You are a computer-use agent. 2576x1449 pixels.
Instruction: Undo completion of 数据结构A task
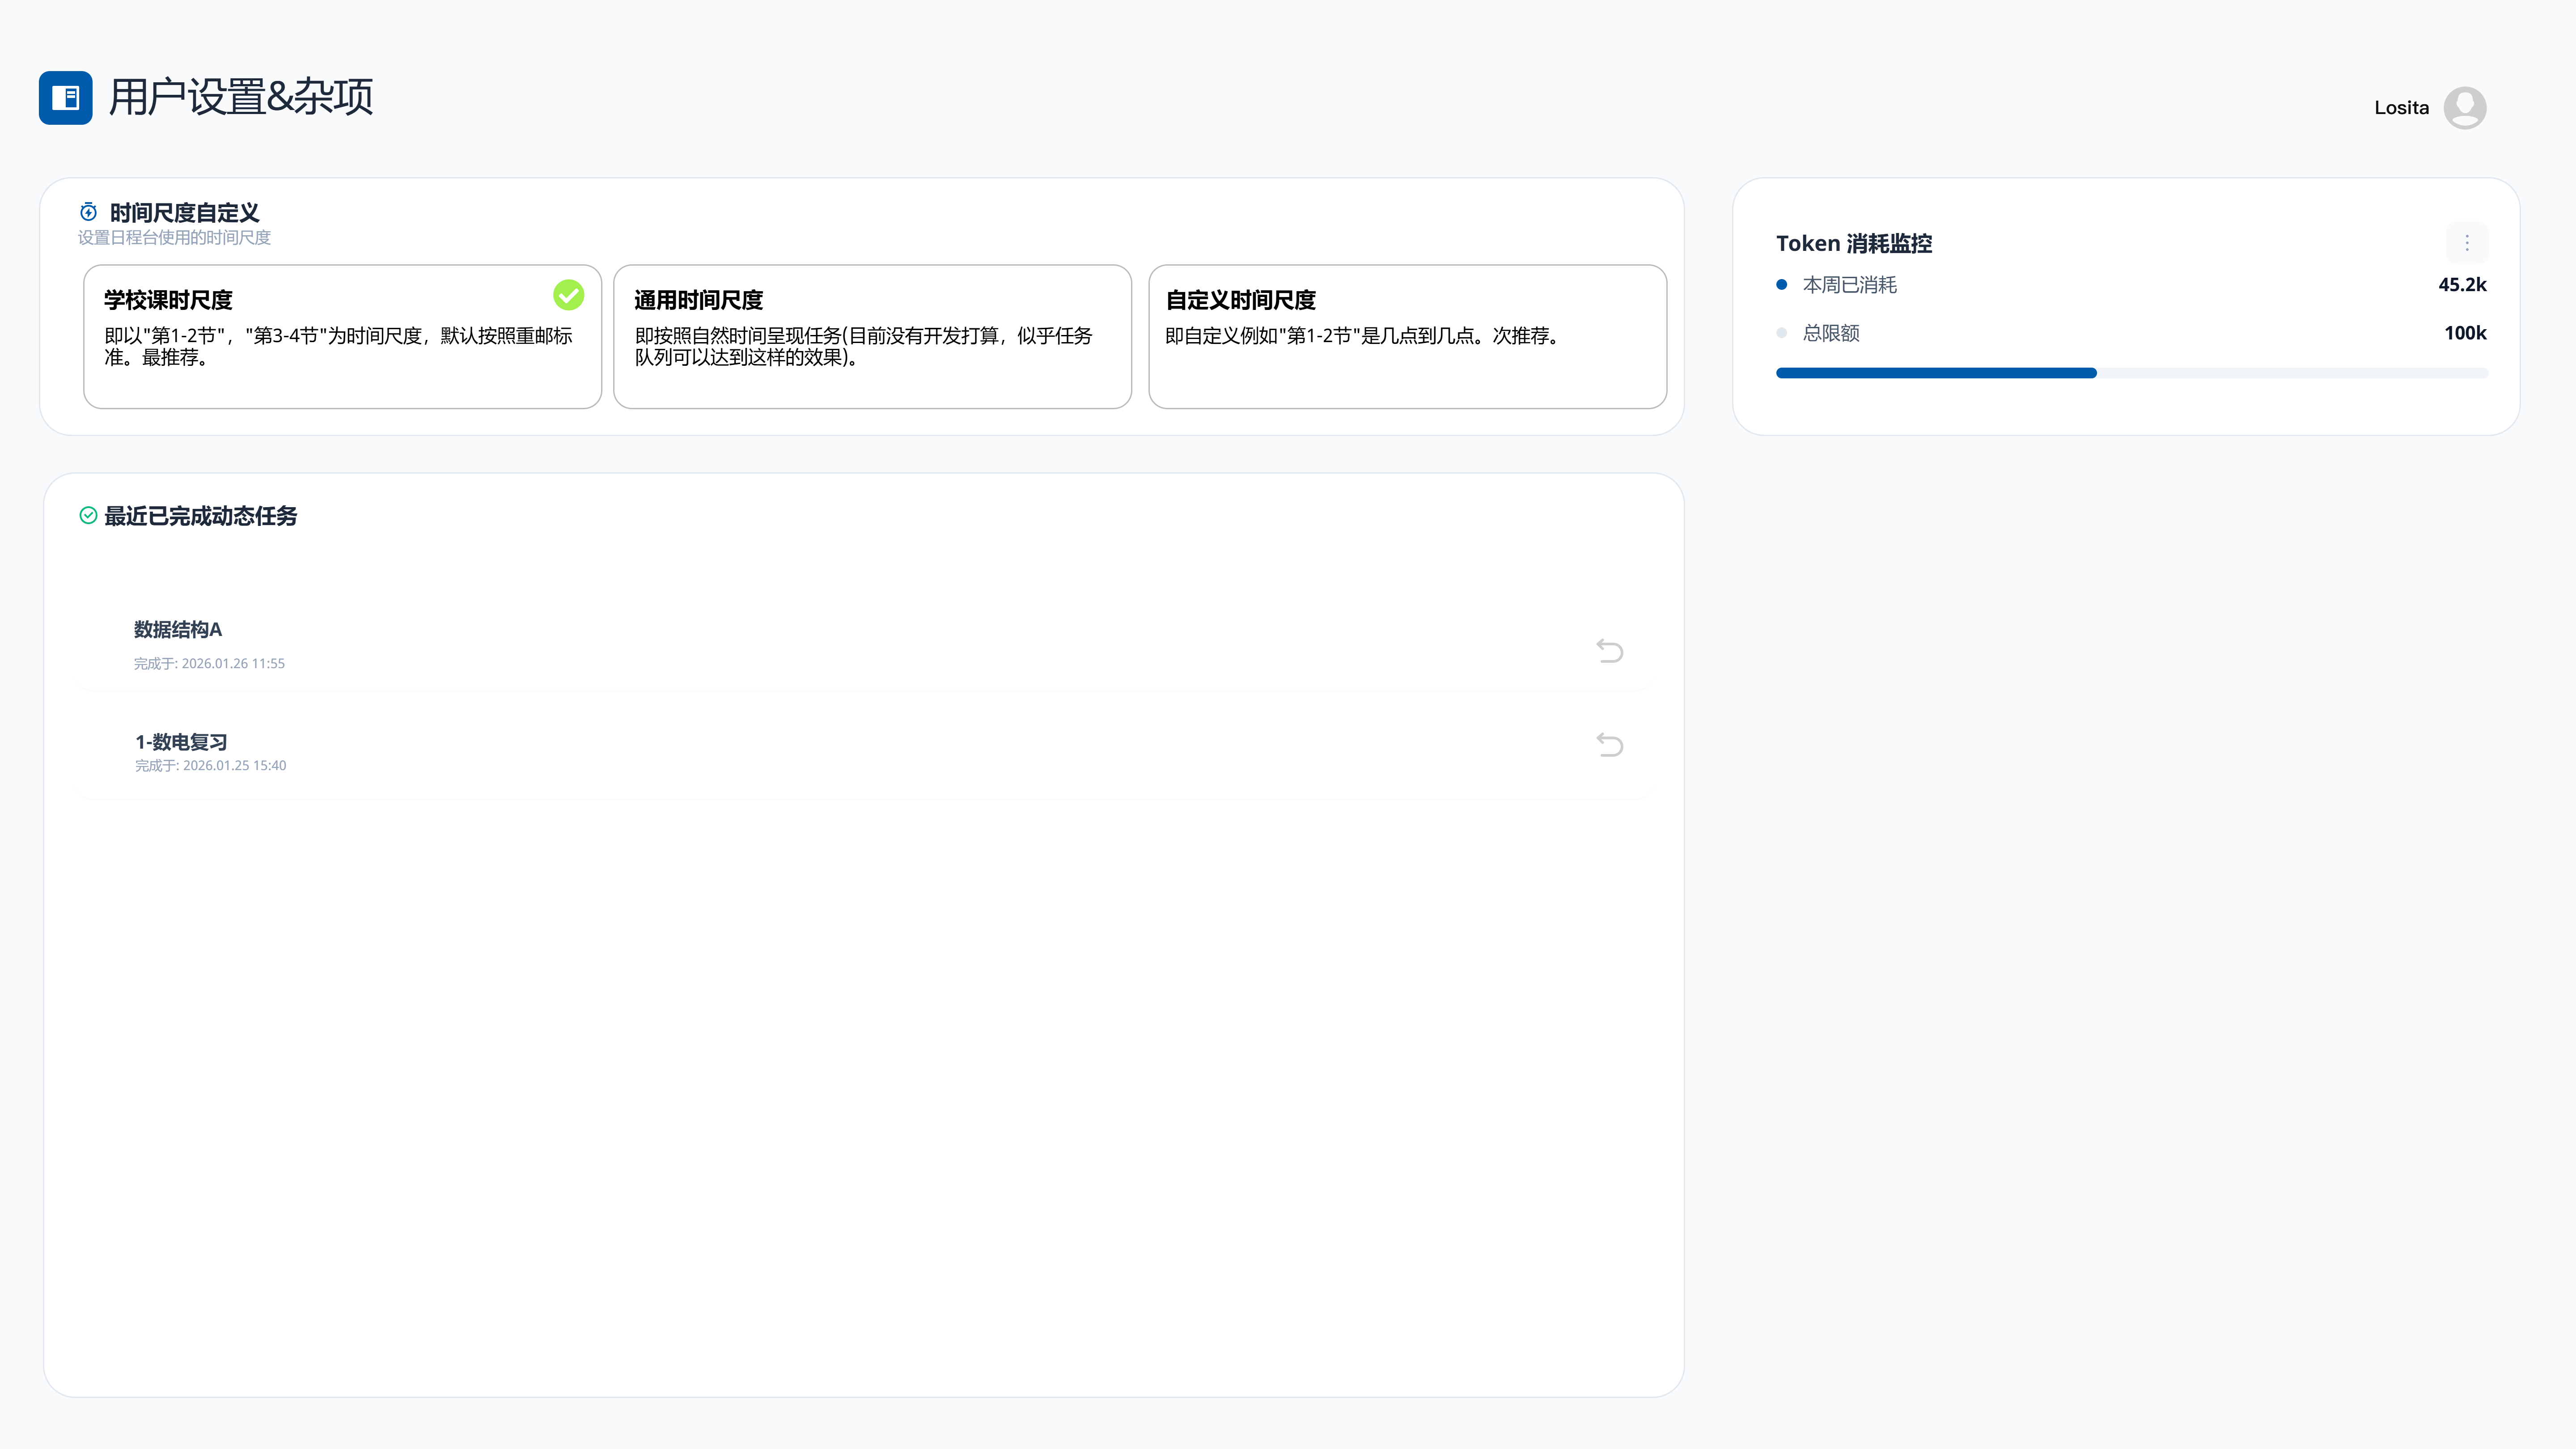click(x=1610, y=651)
